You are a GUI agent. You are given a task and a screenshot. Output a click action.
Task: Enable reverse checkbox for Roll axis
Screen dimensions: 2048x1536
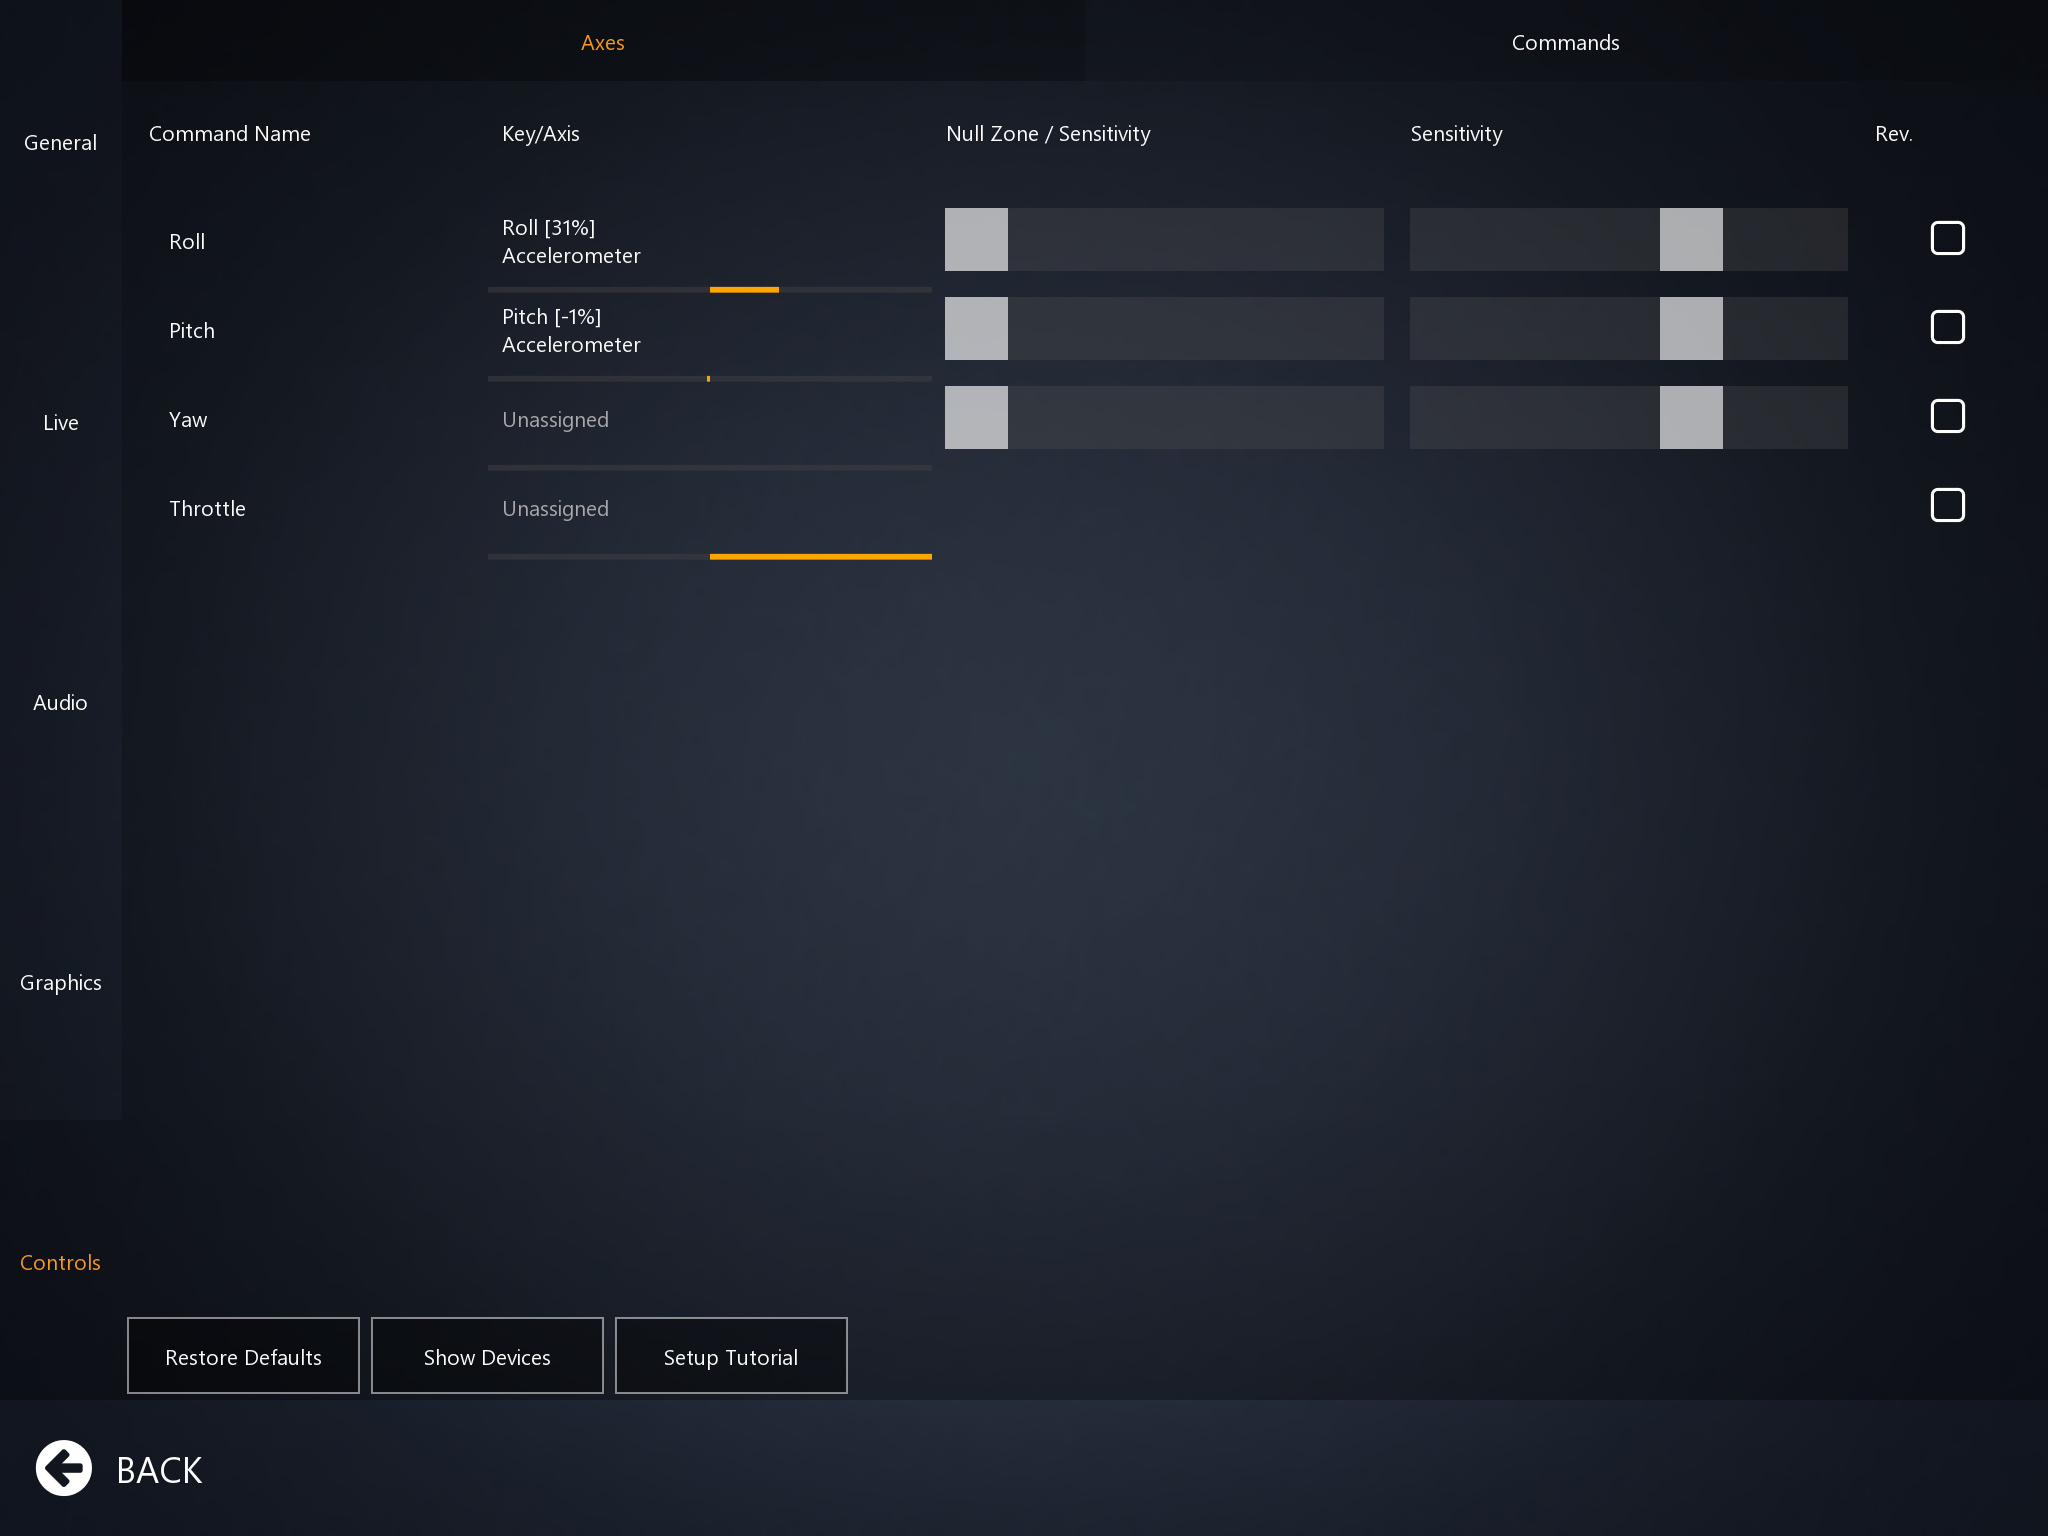click(1947, 239)
